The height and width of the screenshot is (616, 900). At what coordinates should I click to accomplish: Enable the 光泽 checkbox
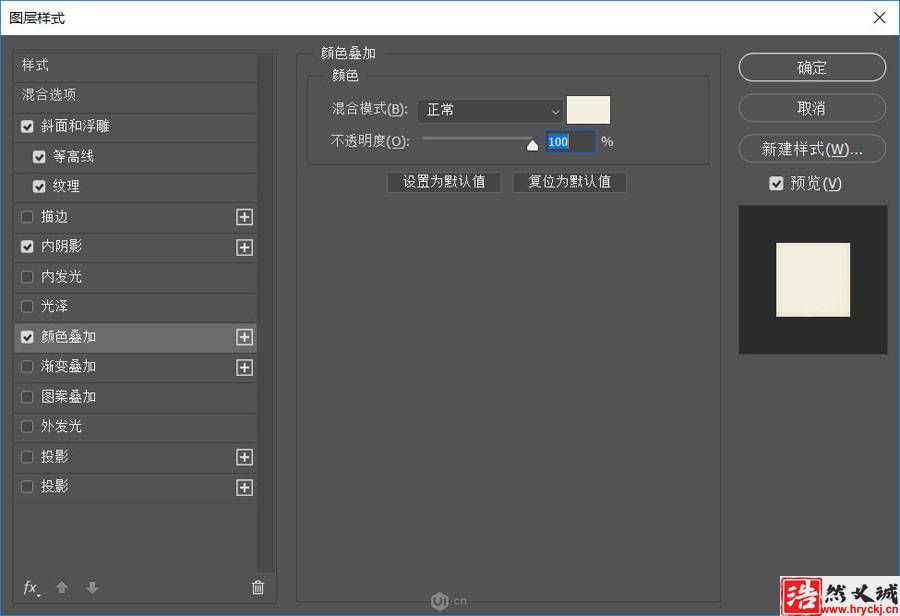tap(27, 307)
